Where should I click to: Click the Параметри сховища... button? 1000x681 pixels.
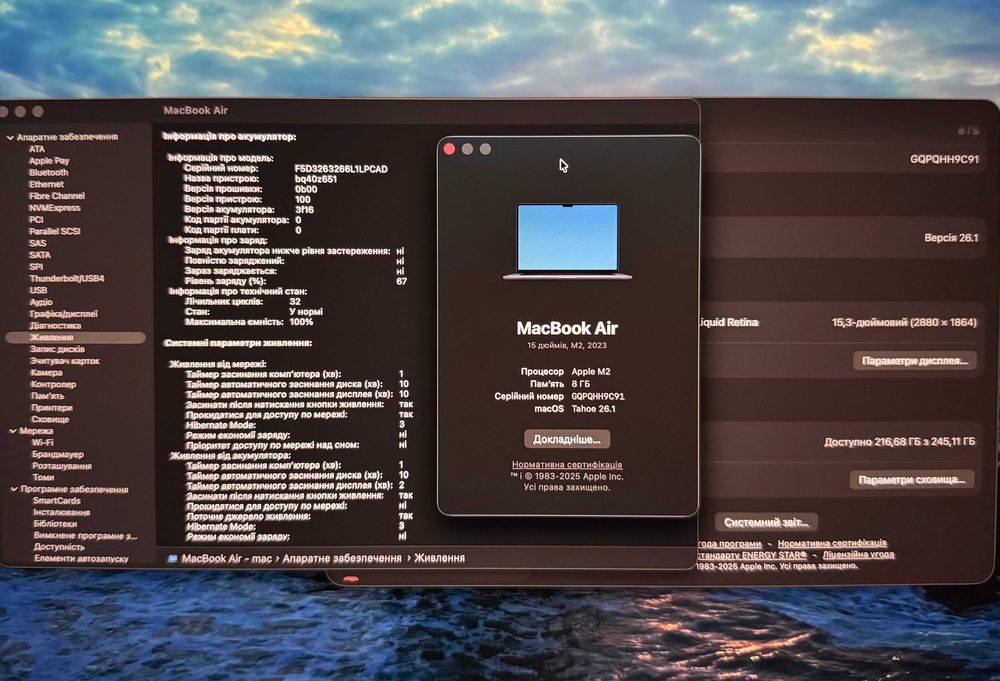pos(912,480)
